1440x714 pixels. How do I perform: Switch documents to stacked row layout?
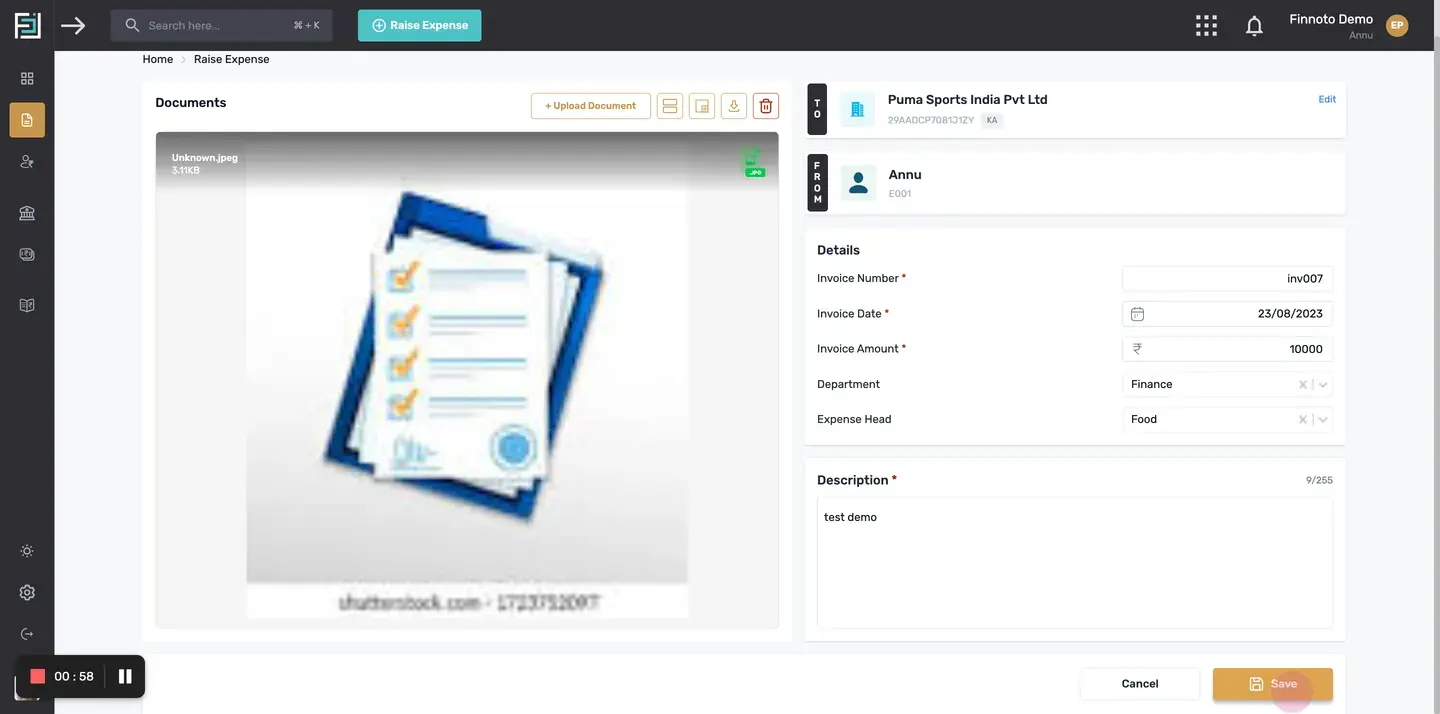tap(670, 106)
